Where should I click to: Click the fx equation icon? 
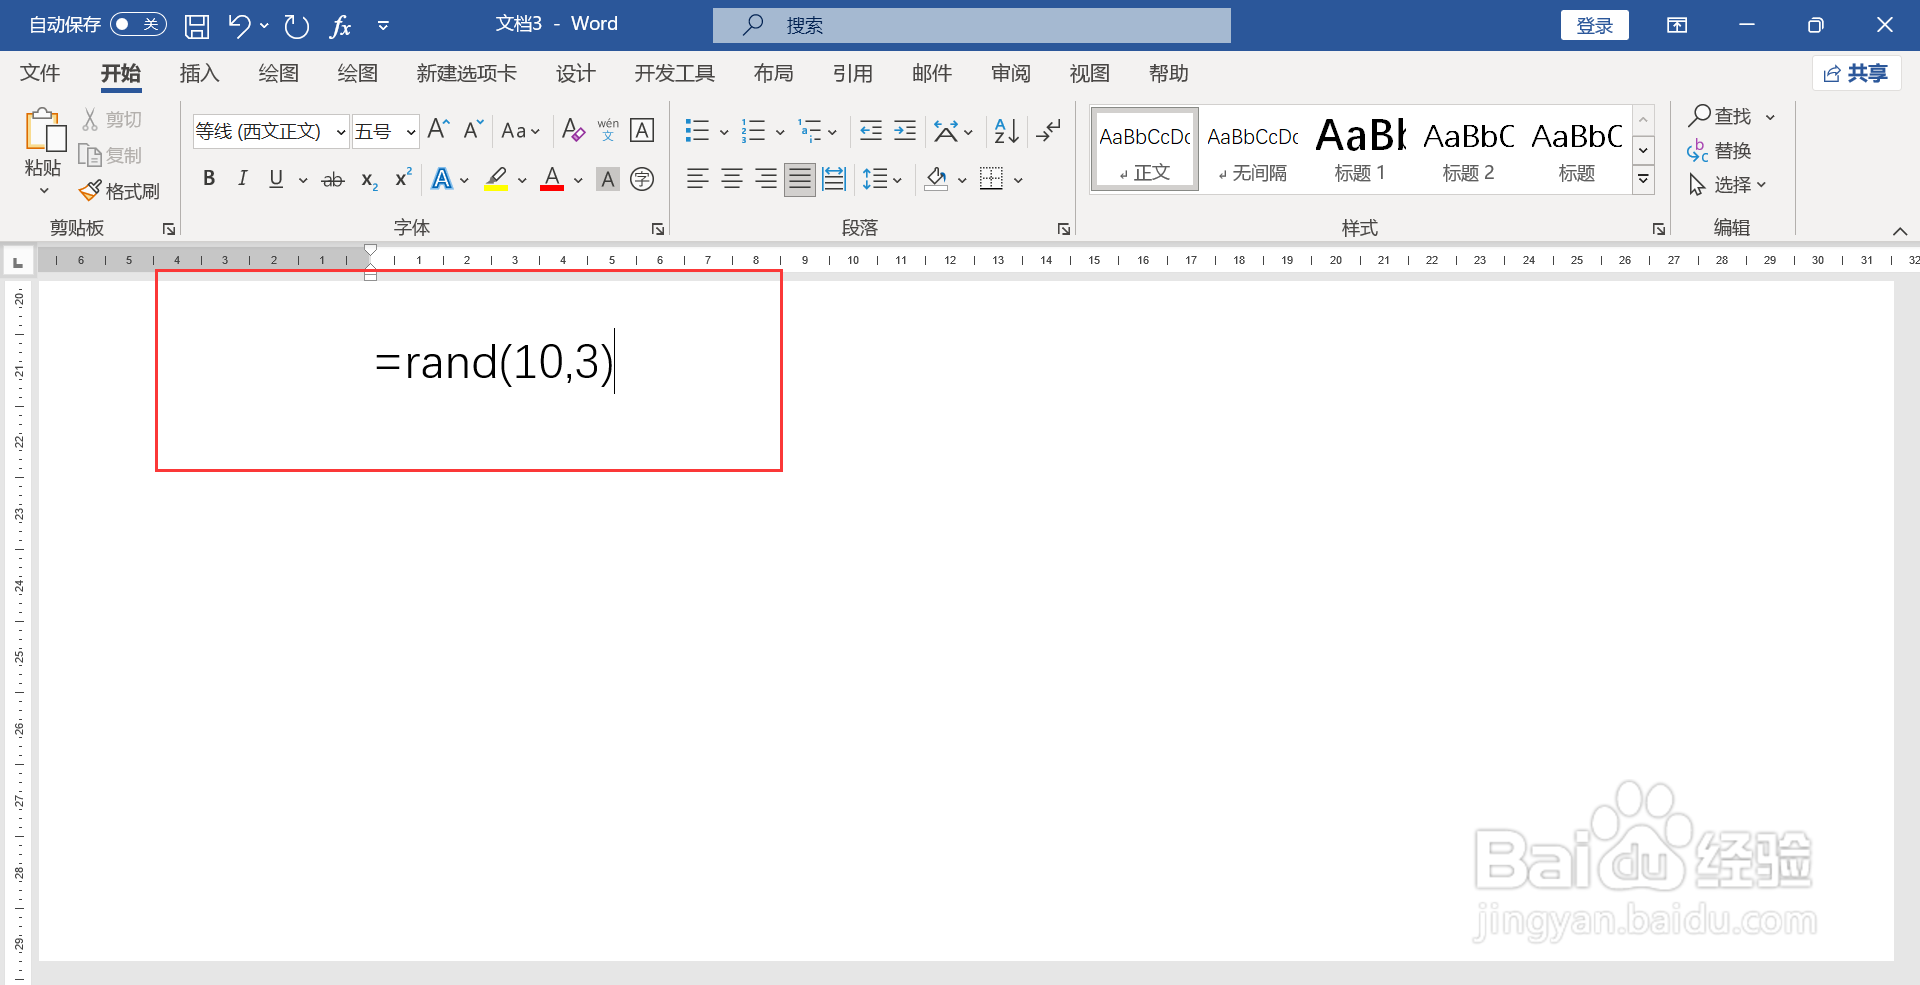point(341,26)
